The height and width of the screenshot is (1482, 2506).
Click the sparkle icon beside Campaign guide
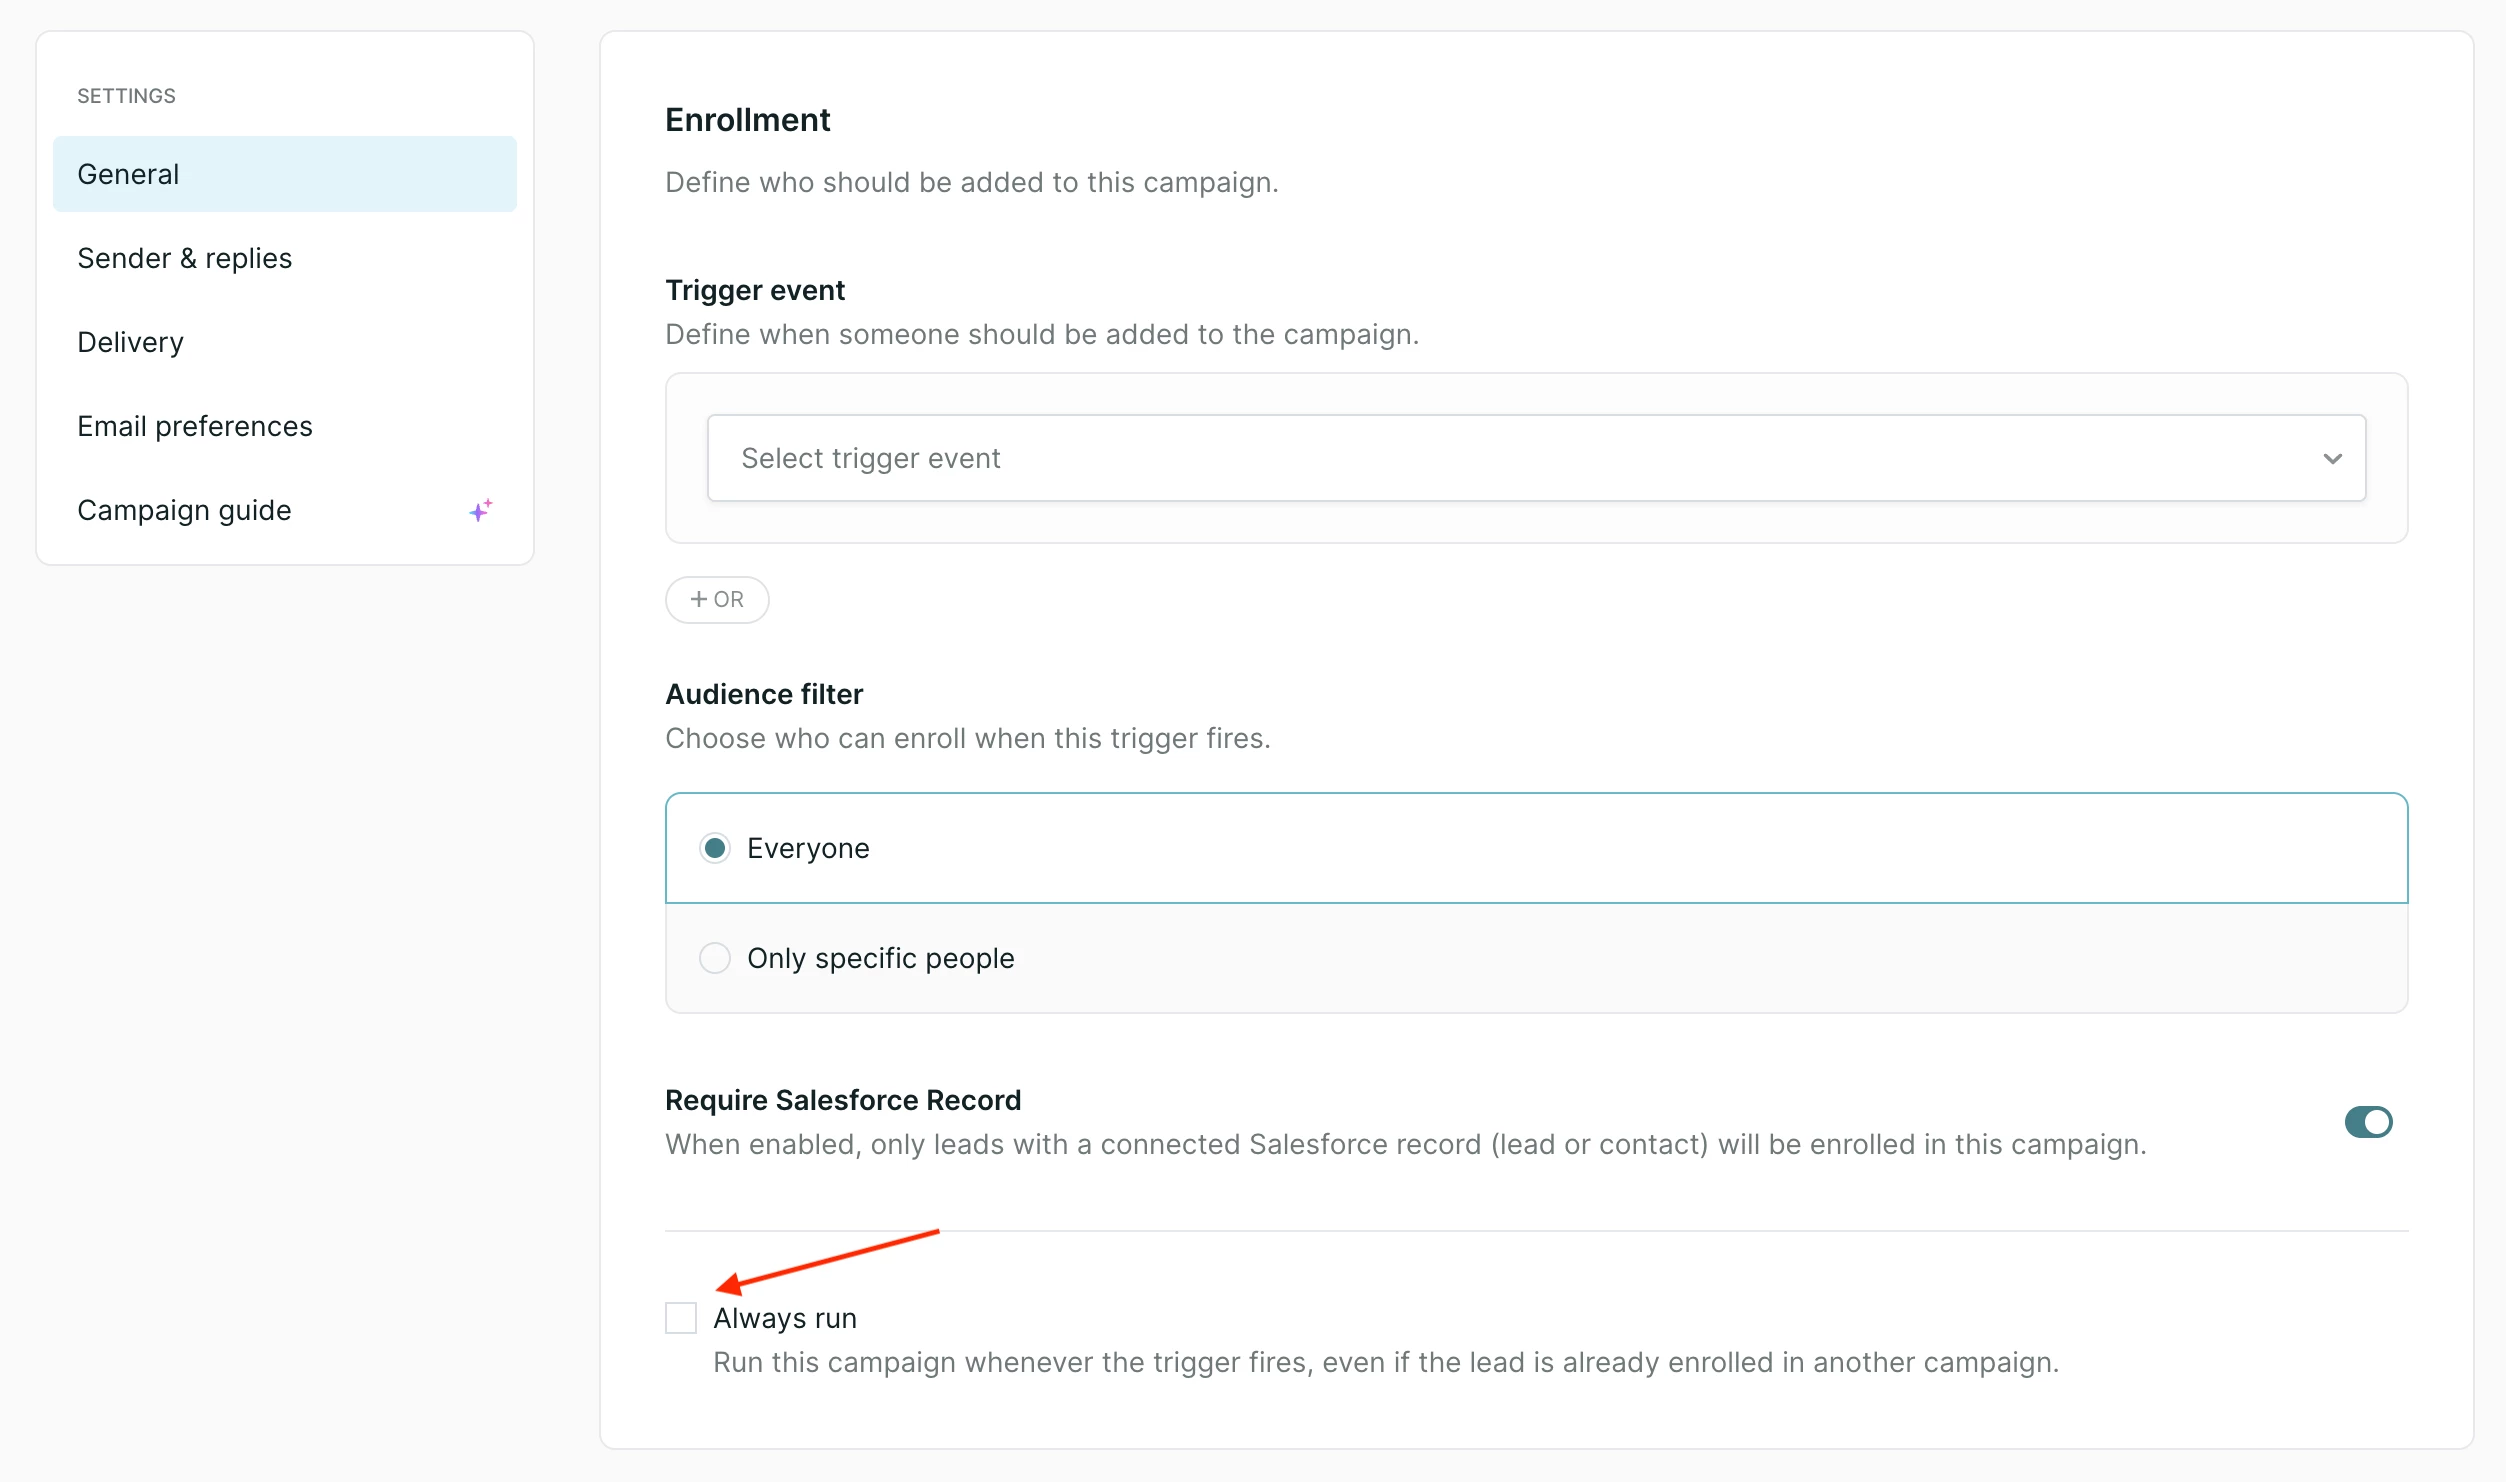click(481, 510)
